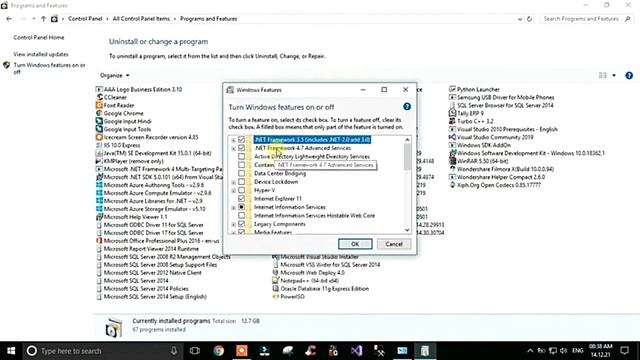The height and width of the screenshot is (360, 640).
Task: Open the Organize dropdown menu
Action: (115, 76)
